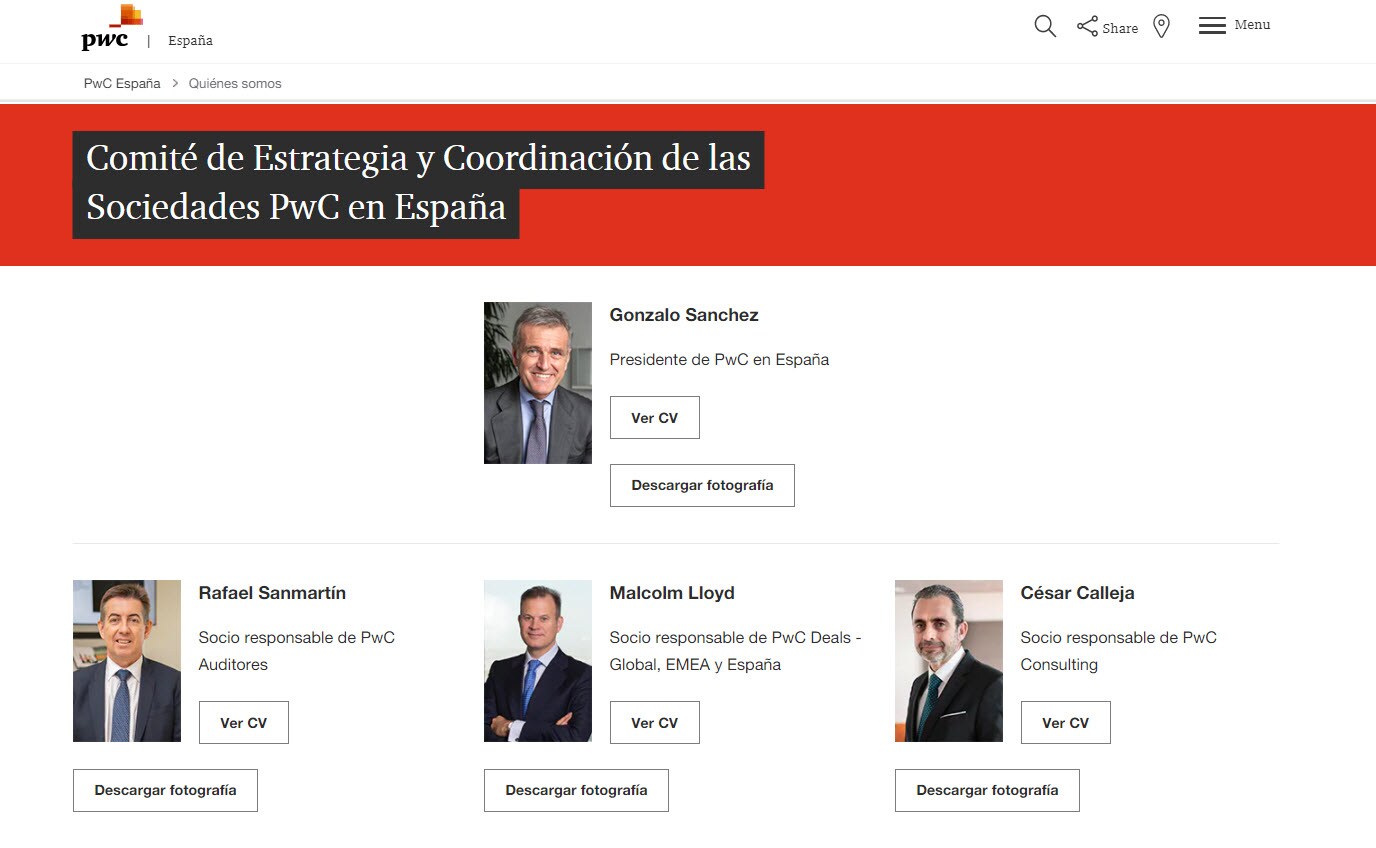1376x848 pixels.
Task: Click Rafael Sanmartín's portrait photo
Action: [x=127, y=661]
